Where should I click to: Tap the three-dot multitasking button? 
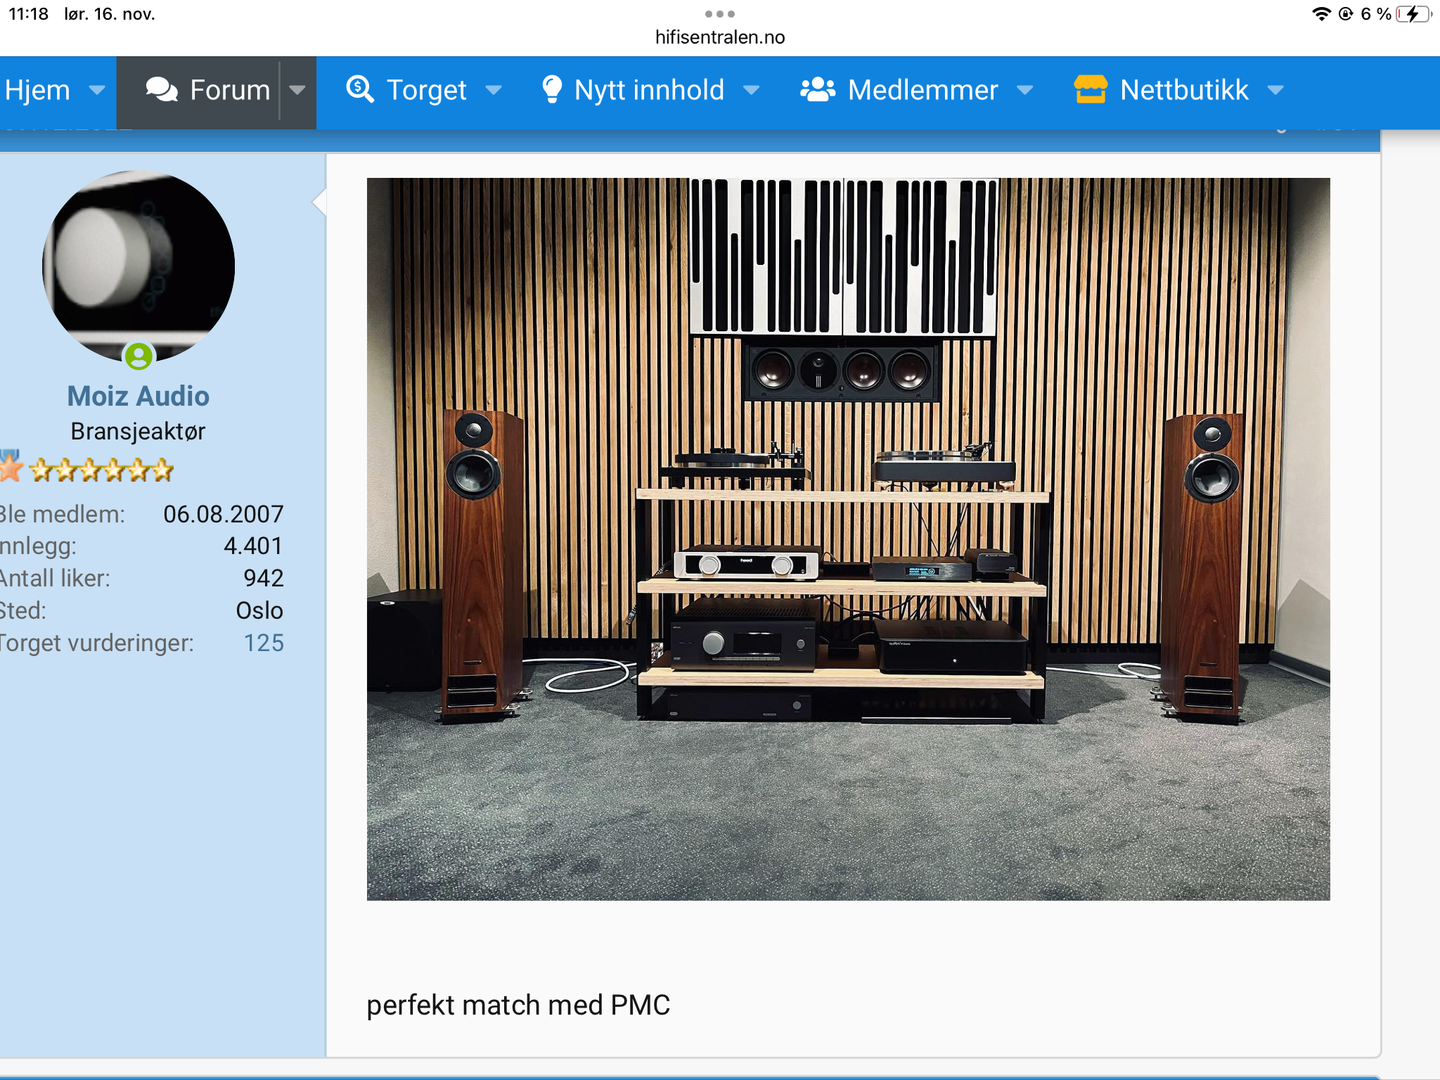click(x=720, y=14)
